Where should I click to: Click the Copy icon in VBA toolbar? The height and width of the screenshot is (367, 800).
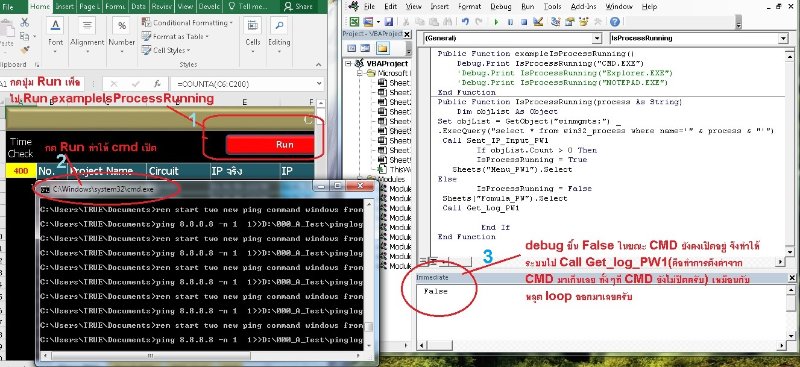(x=419, y=22)
